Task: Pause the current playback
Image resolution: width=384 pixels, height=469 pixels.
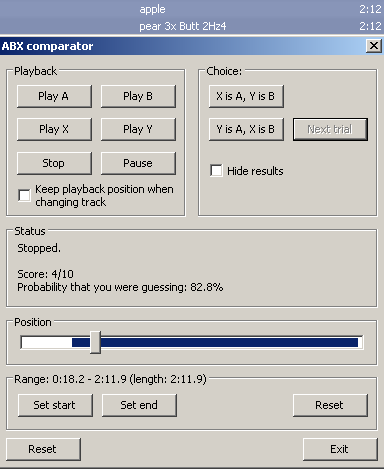Action: coord(138,163)
